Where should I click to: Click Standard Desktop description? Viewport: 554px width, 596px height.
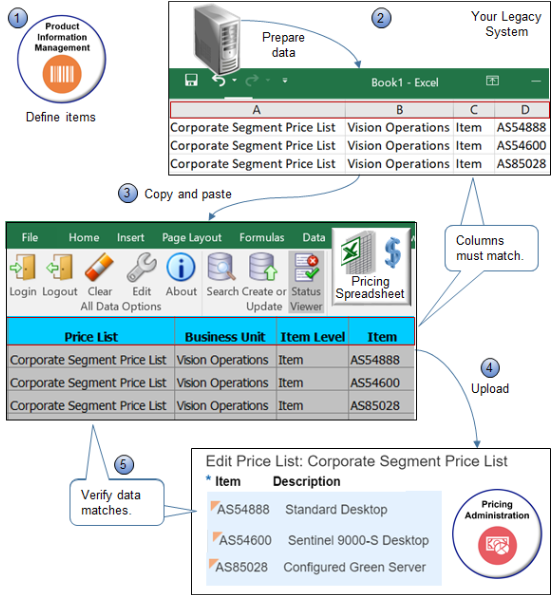pos(336,509)
